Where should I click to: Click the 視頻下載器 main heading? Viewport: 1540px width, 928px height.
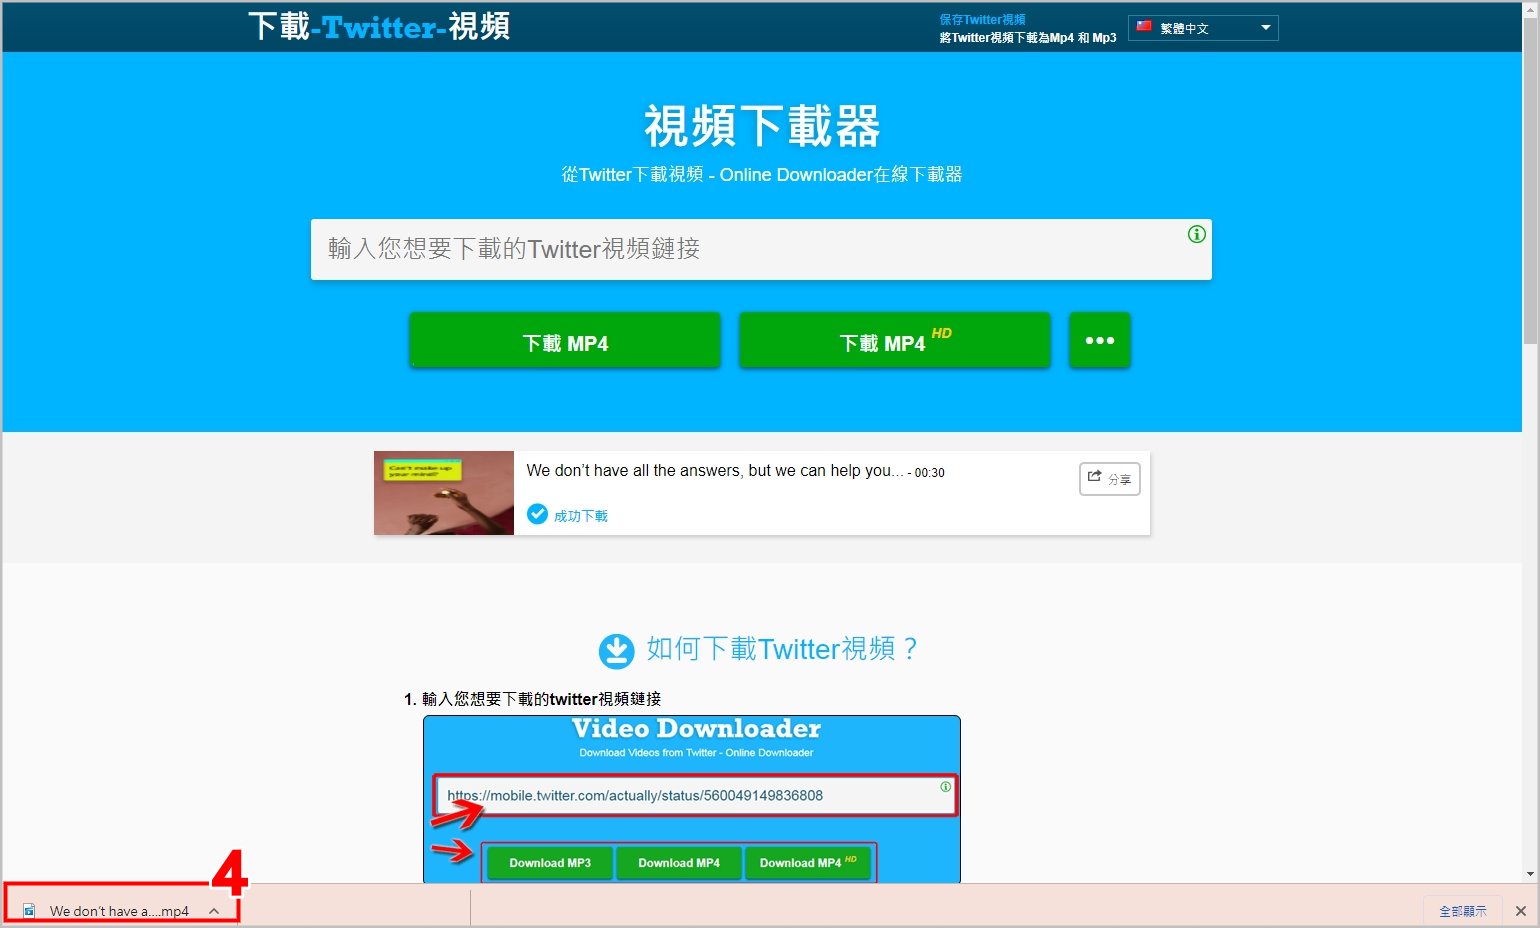(761, 127)
